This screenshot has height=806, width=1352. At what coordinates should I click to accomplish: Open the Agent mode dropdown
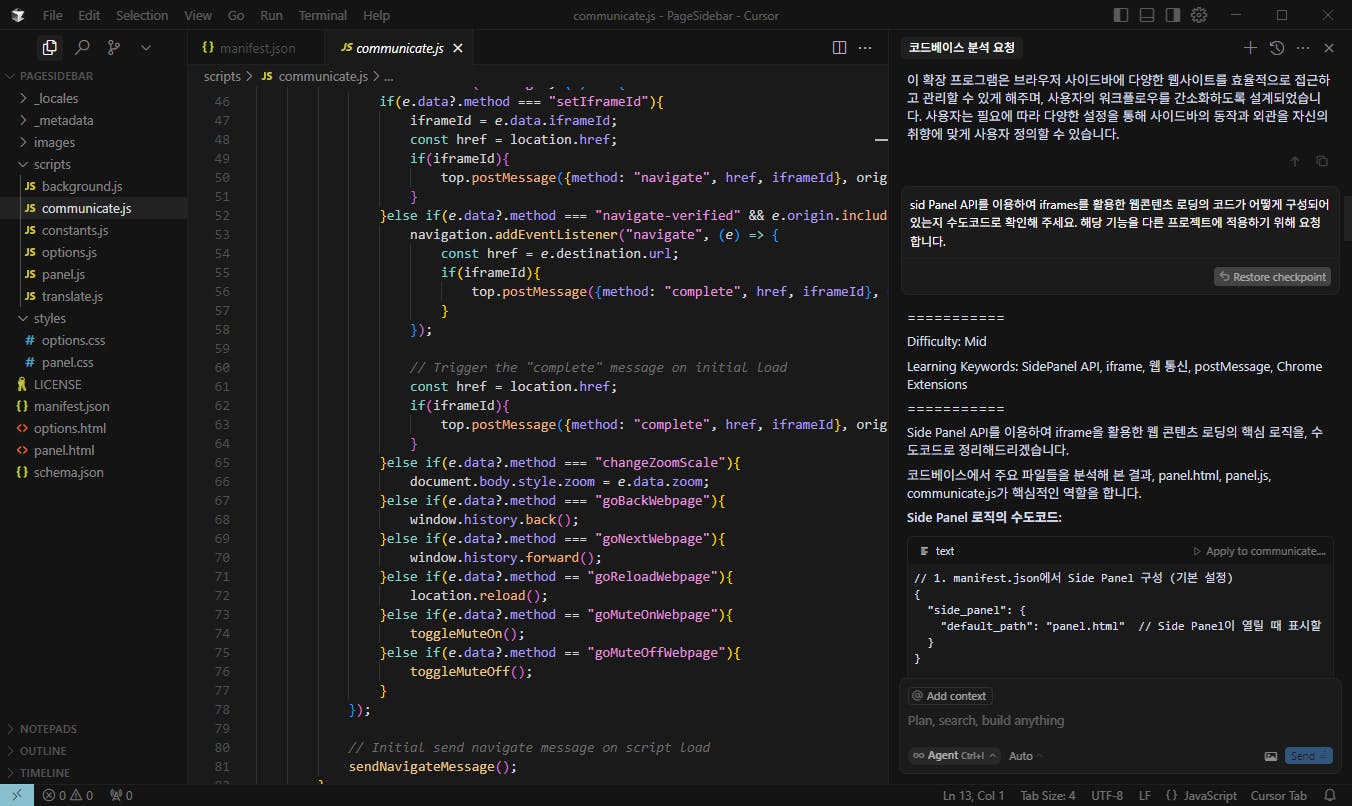[x=950, y=756]
